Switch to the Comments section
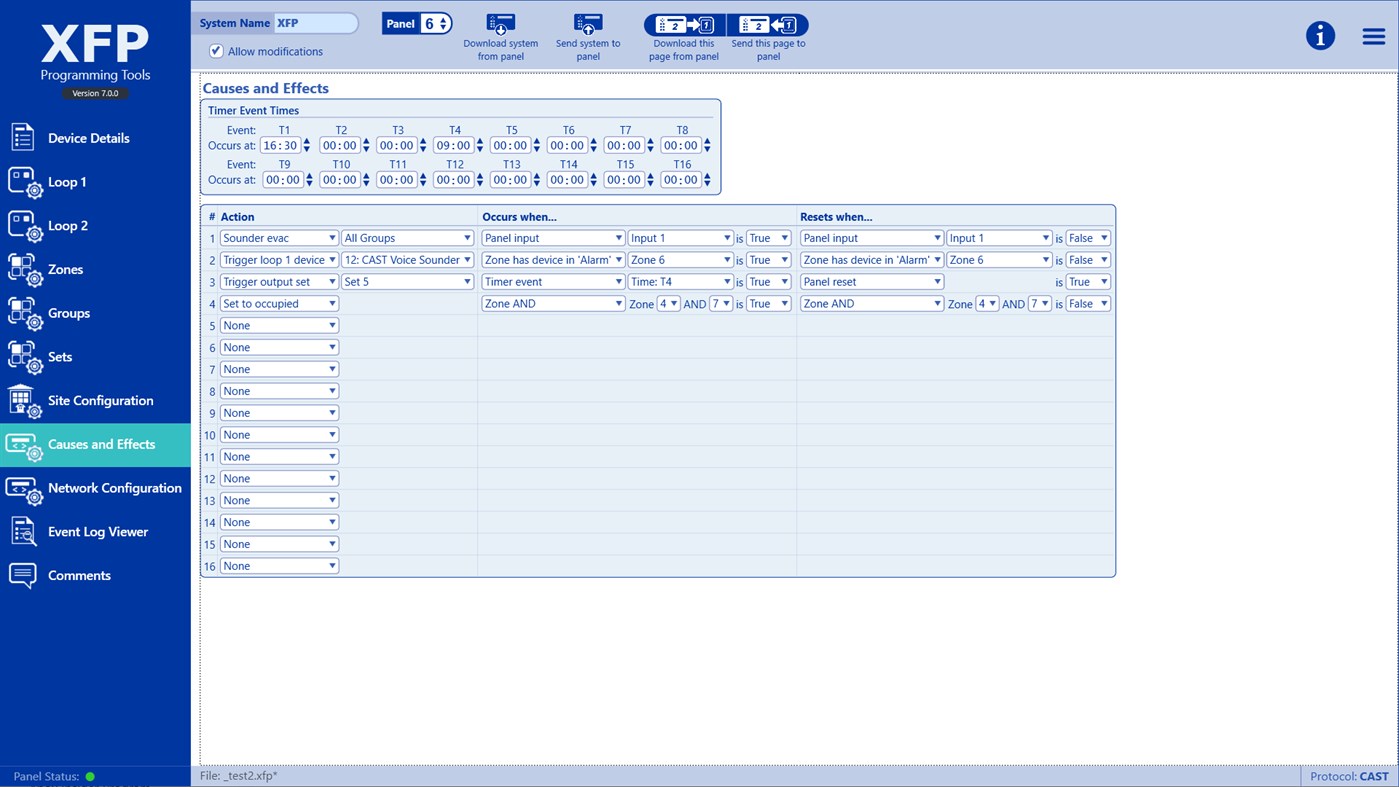The image size is (1399, 787). coord(22,575)
